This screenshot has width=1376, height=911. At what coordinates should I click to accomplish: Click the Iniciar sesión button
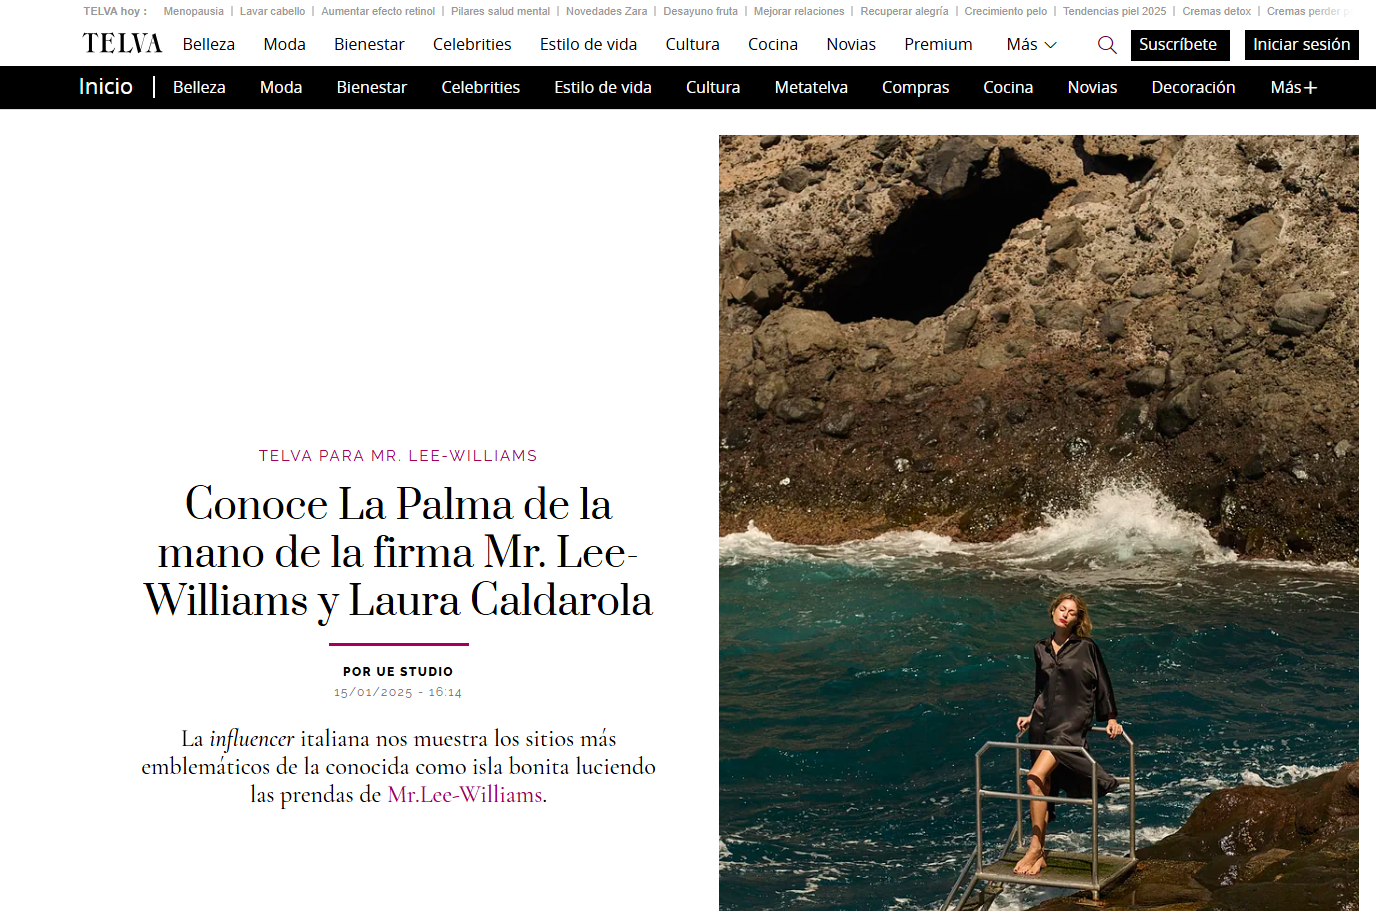(x=1301, y=45)
